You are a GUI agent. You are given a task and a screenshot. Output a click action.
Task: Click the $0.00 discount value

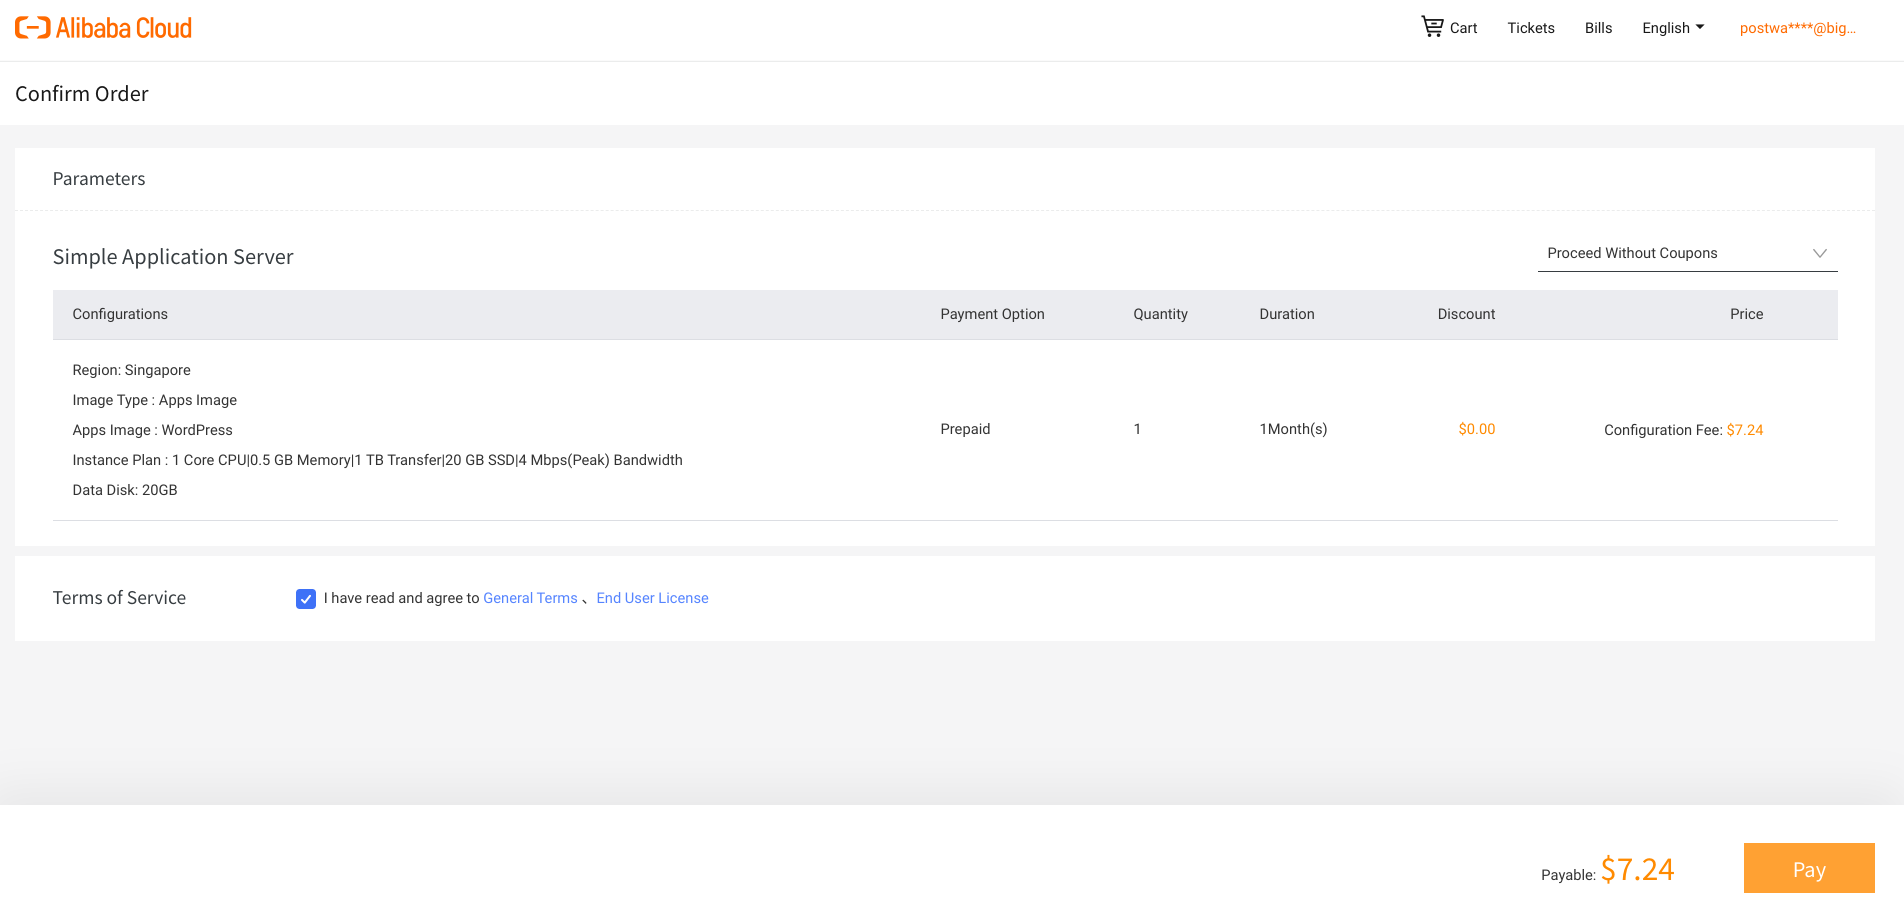pyautogui.click(x=1477, y=429)
